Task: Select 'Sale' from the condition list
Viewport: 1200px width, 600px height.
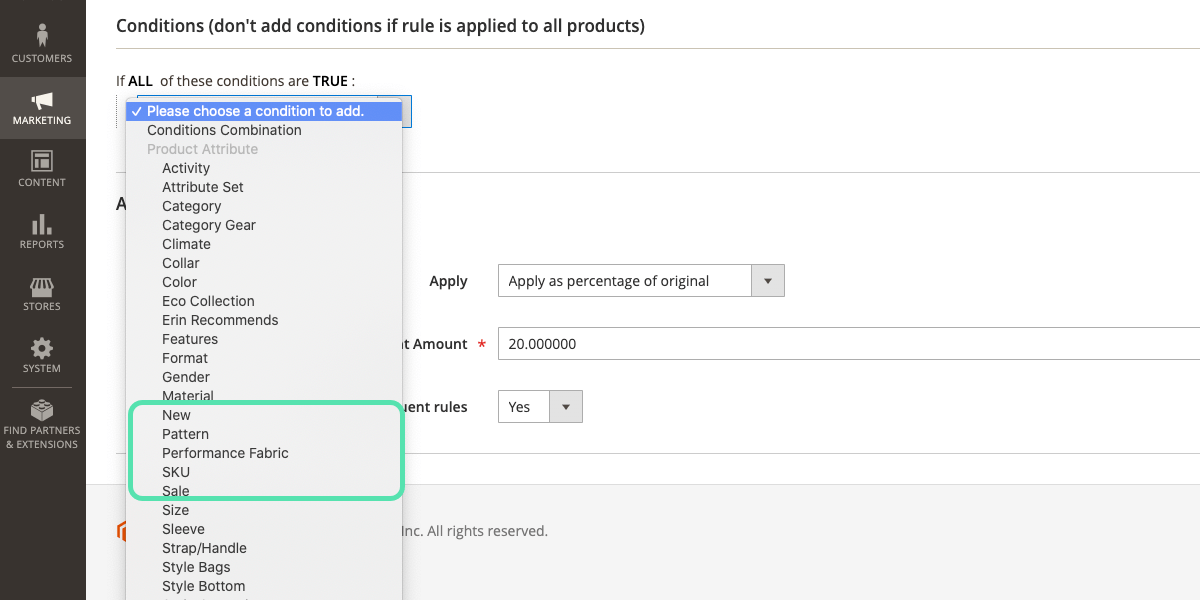Action: 175,490
